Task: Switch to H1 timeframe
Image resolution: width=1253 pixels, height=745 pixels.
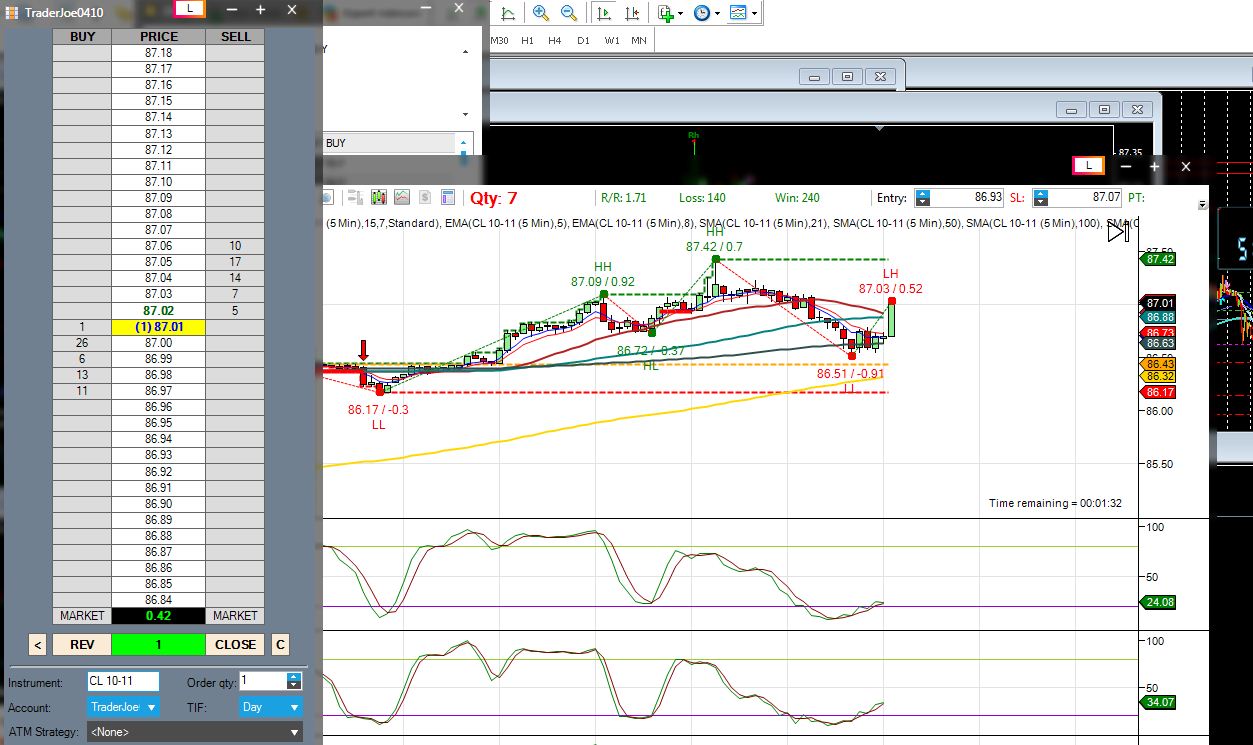Action: coord(527,41)
